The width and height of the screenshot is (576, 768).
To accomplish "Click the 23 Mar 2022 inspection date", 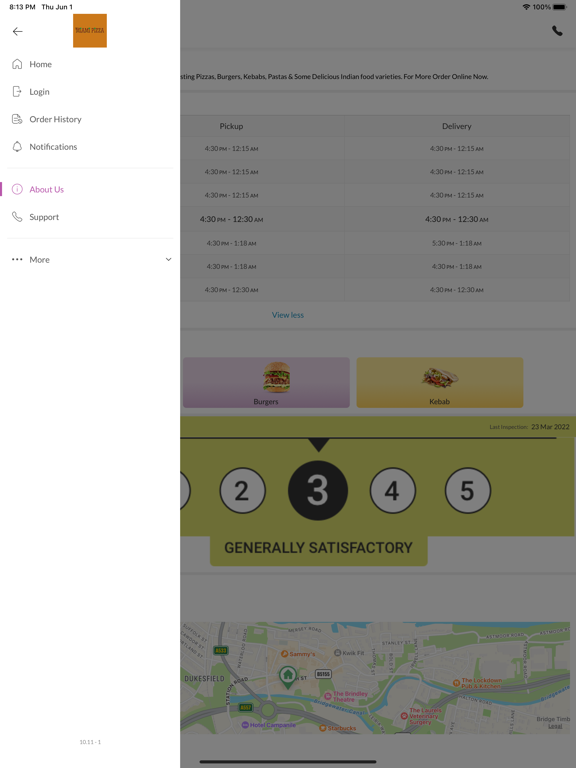I will (550, 427).
